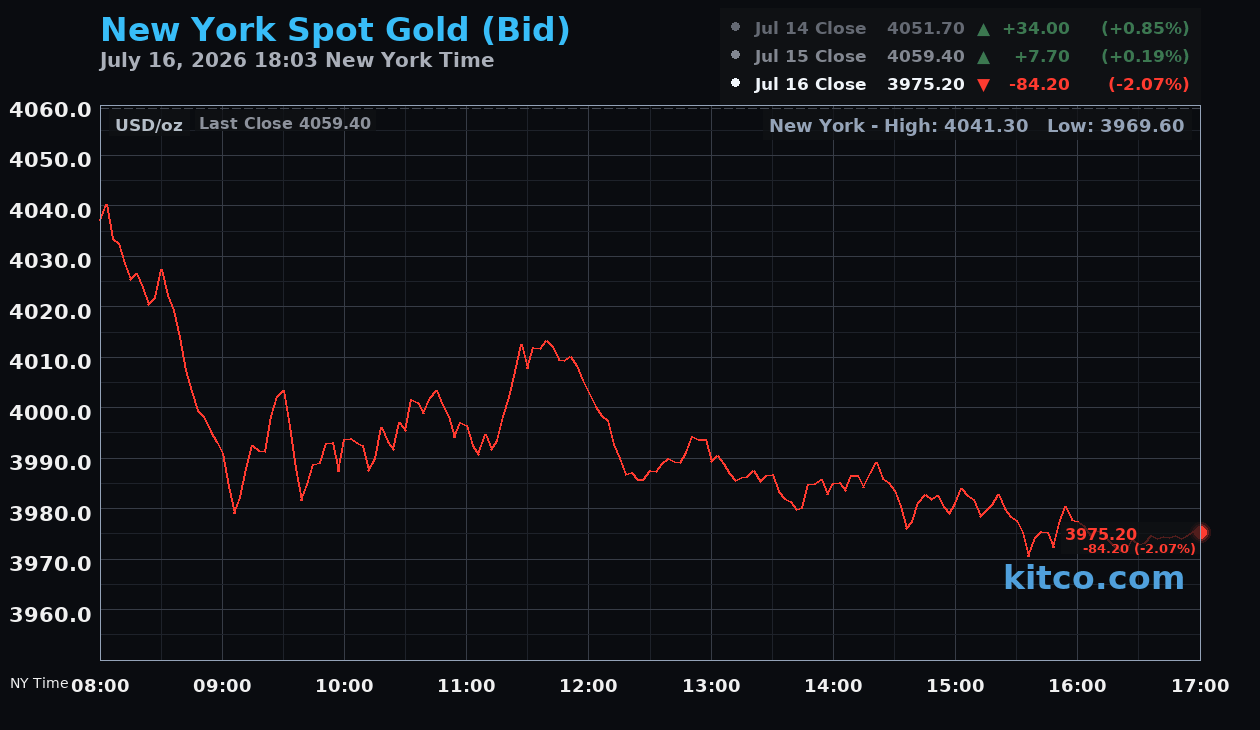The height and width of the screenshot is (730, 1260).
Task: Click the green up arrow beside +34.00
Action: click(983, 29)
